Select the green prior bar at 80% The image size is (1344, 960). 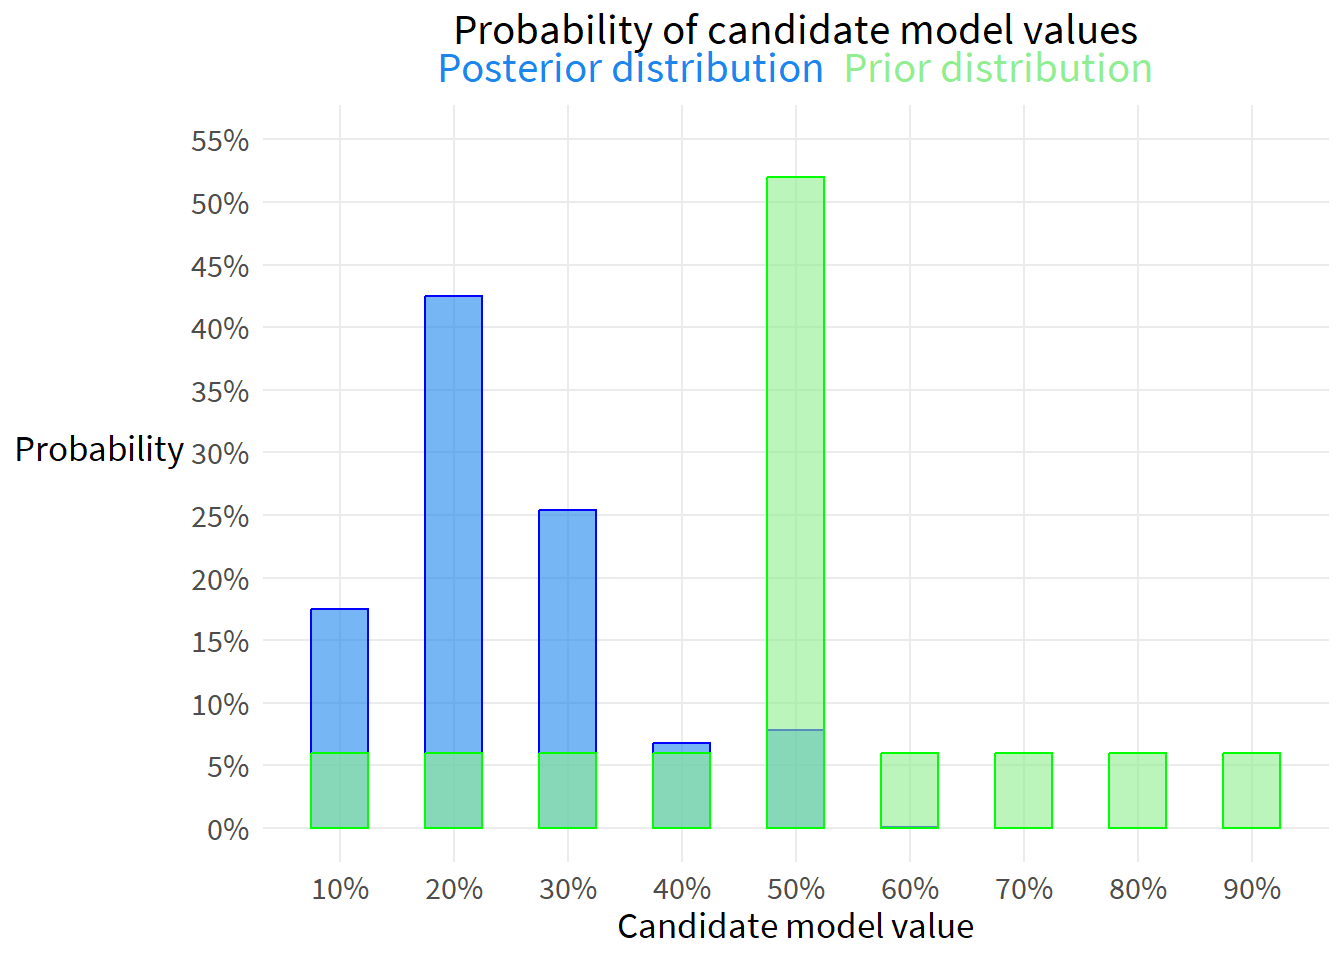(x=1137, y=790)
